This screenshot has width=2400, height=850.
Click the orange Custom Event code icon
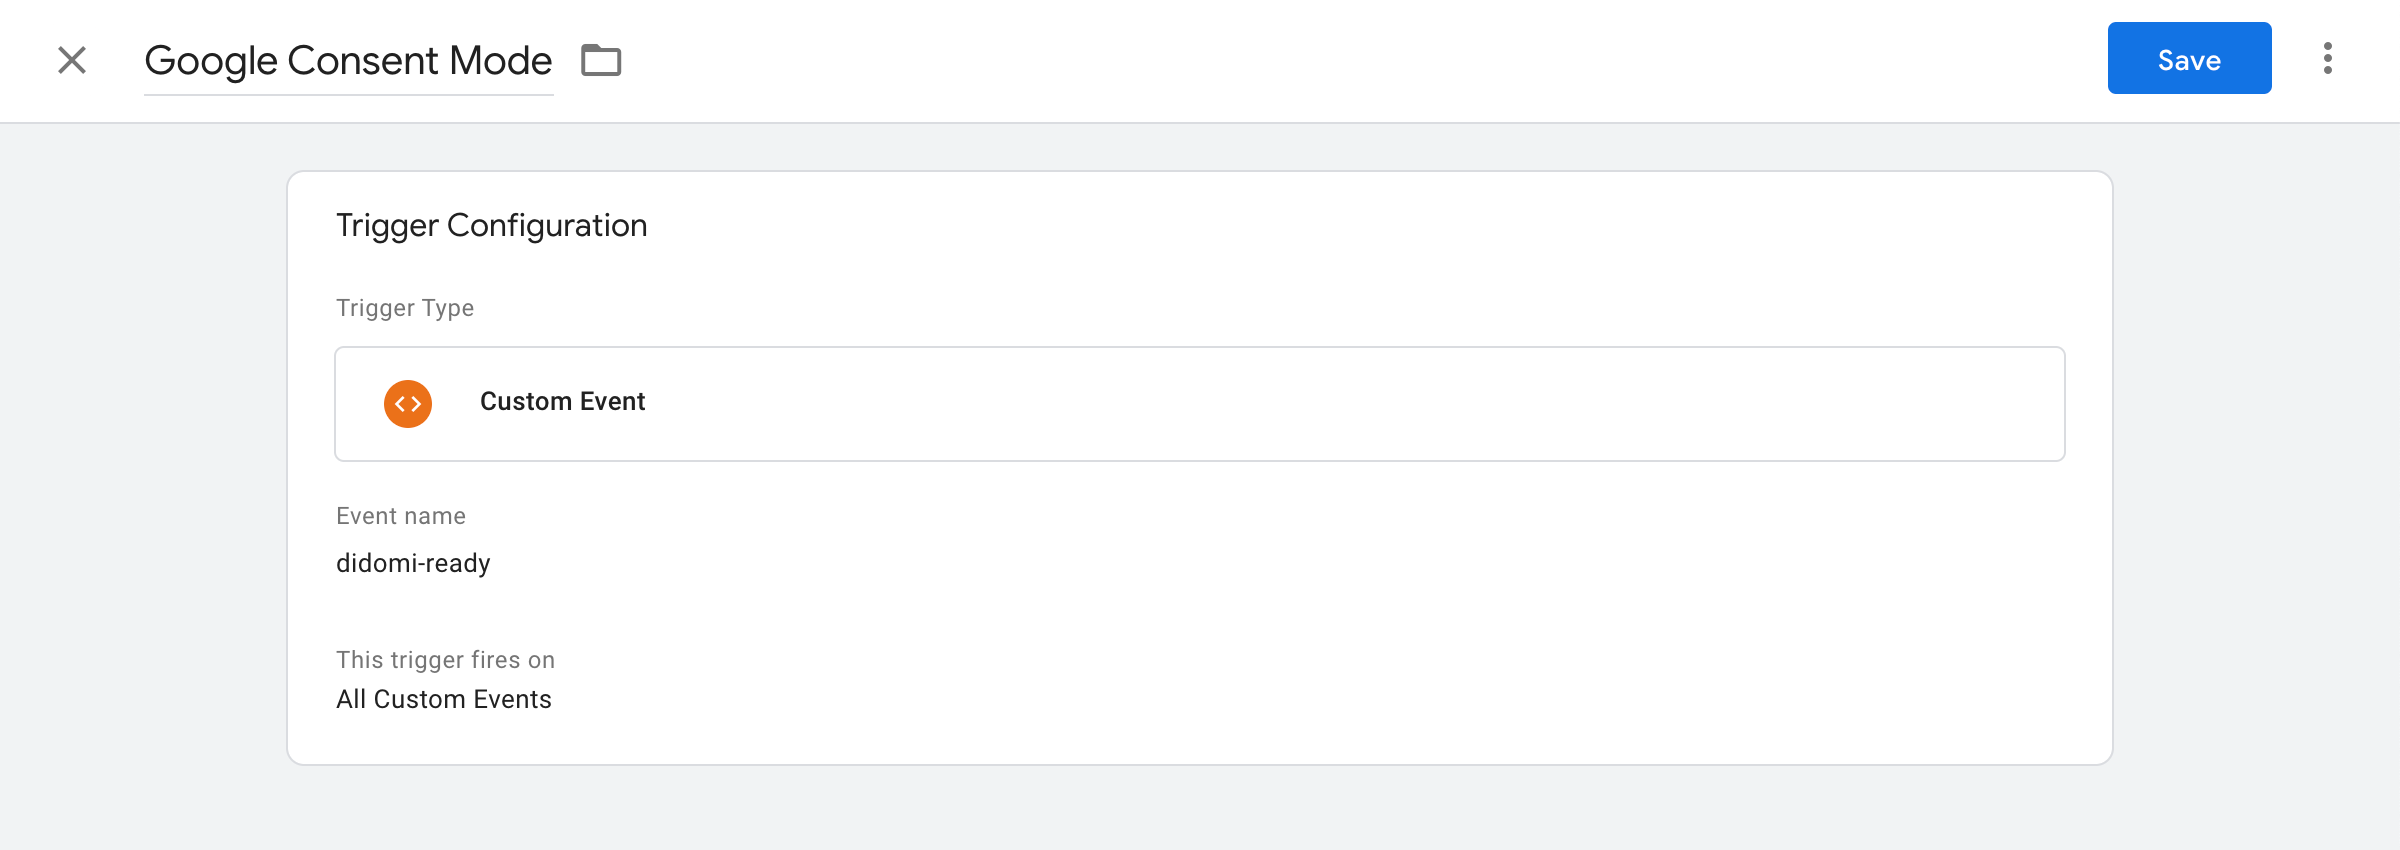pyautogui.click(x=408, y=404)
